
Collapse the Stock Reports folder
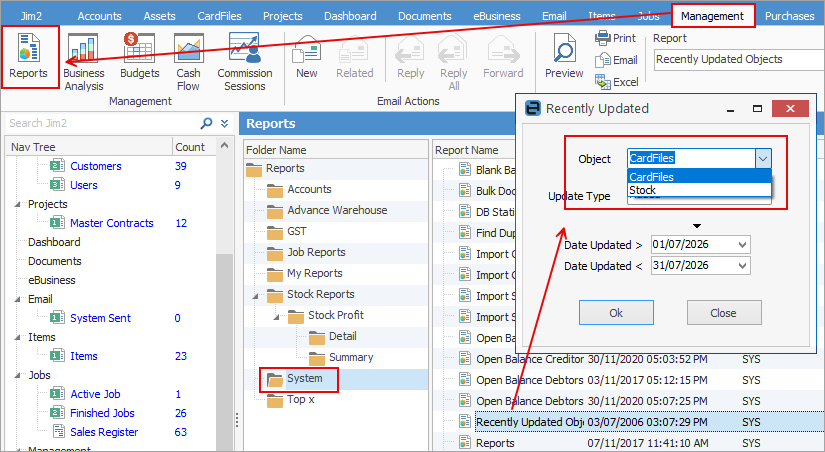[256, 296]
